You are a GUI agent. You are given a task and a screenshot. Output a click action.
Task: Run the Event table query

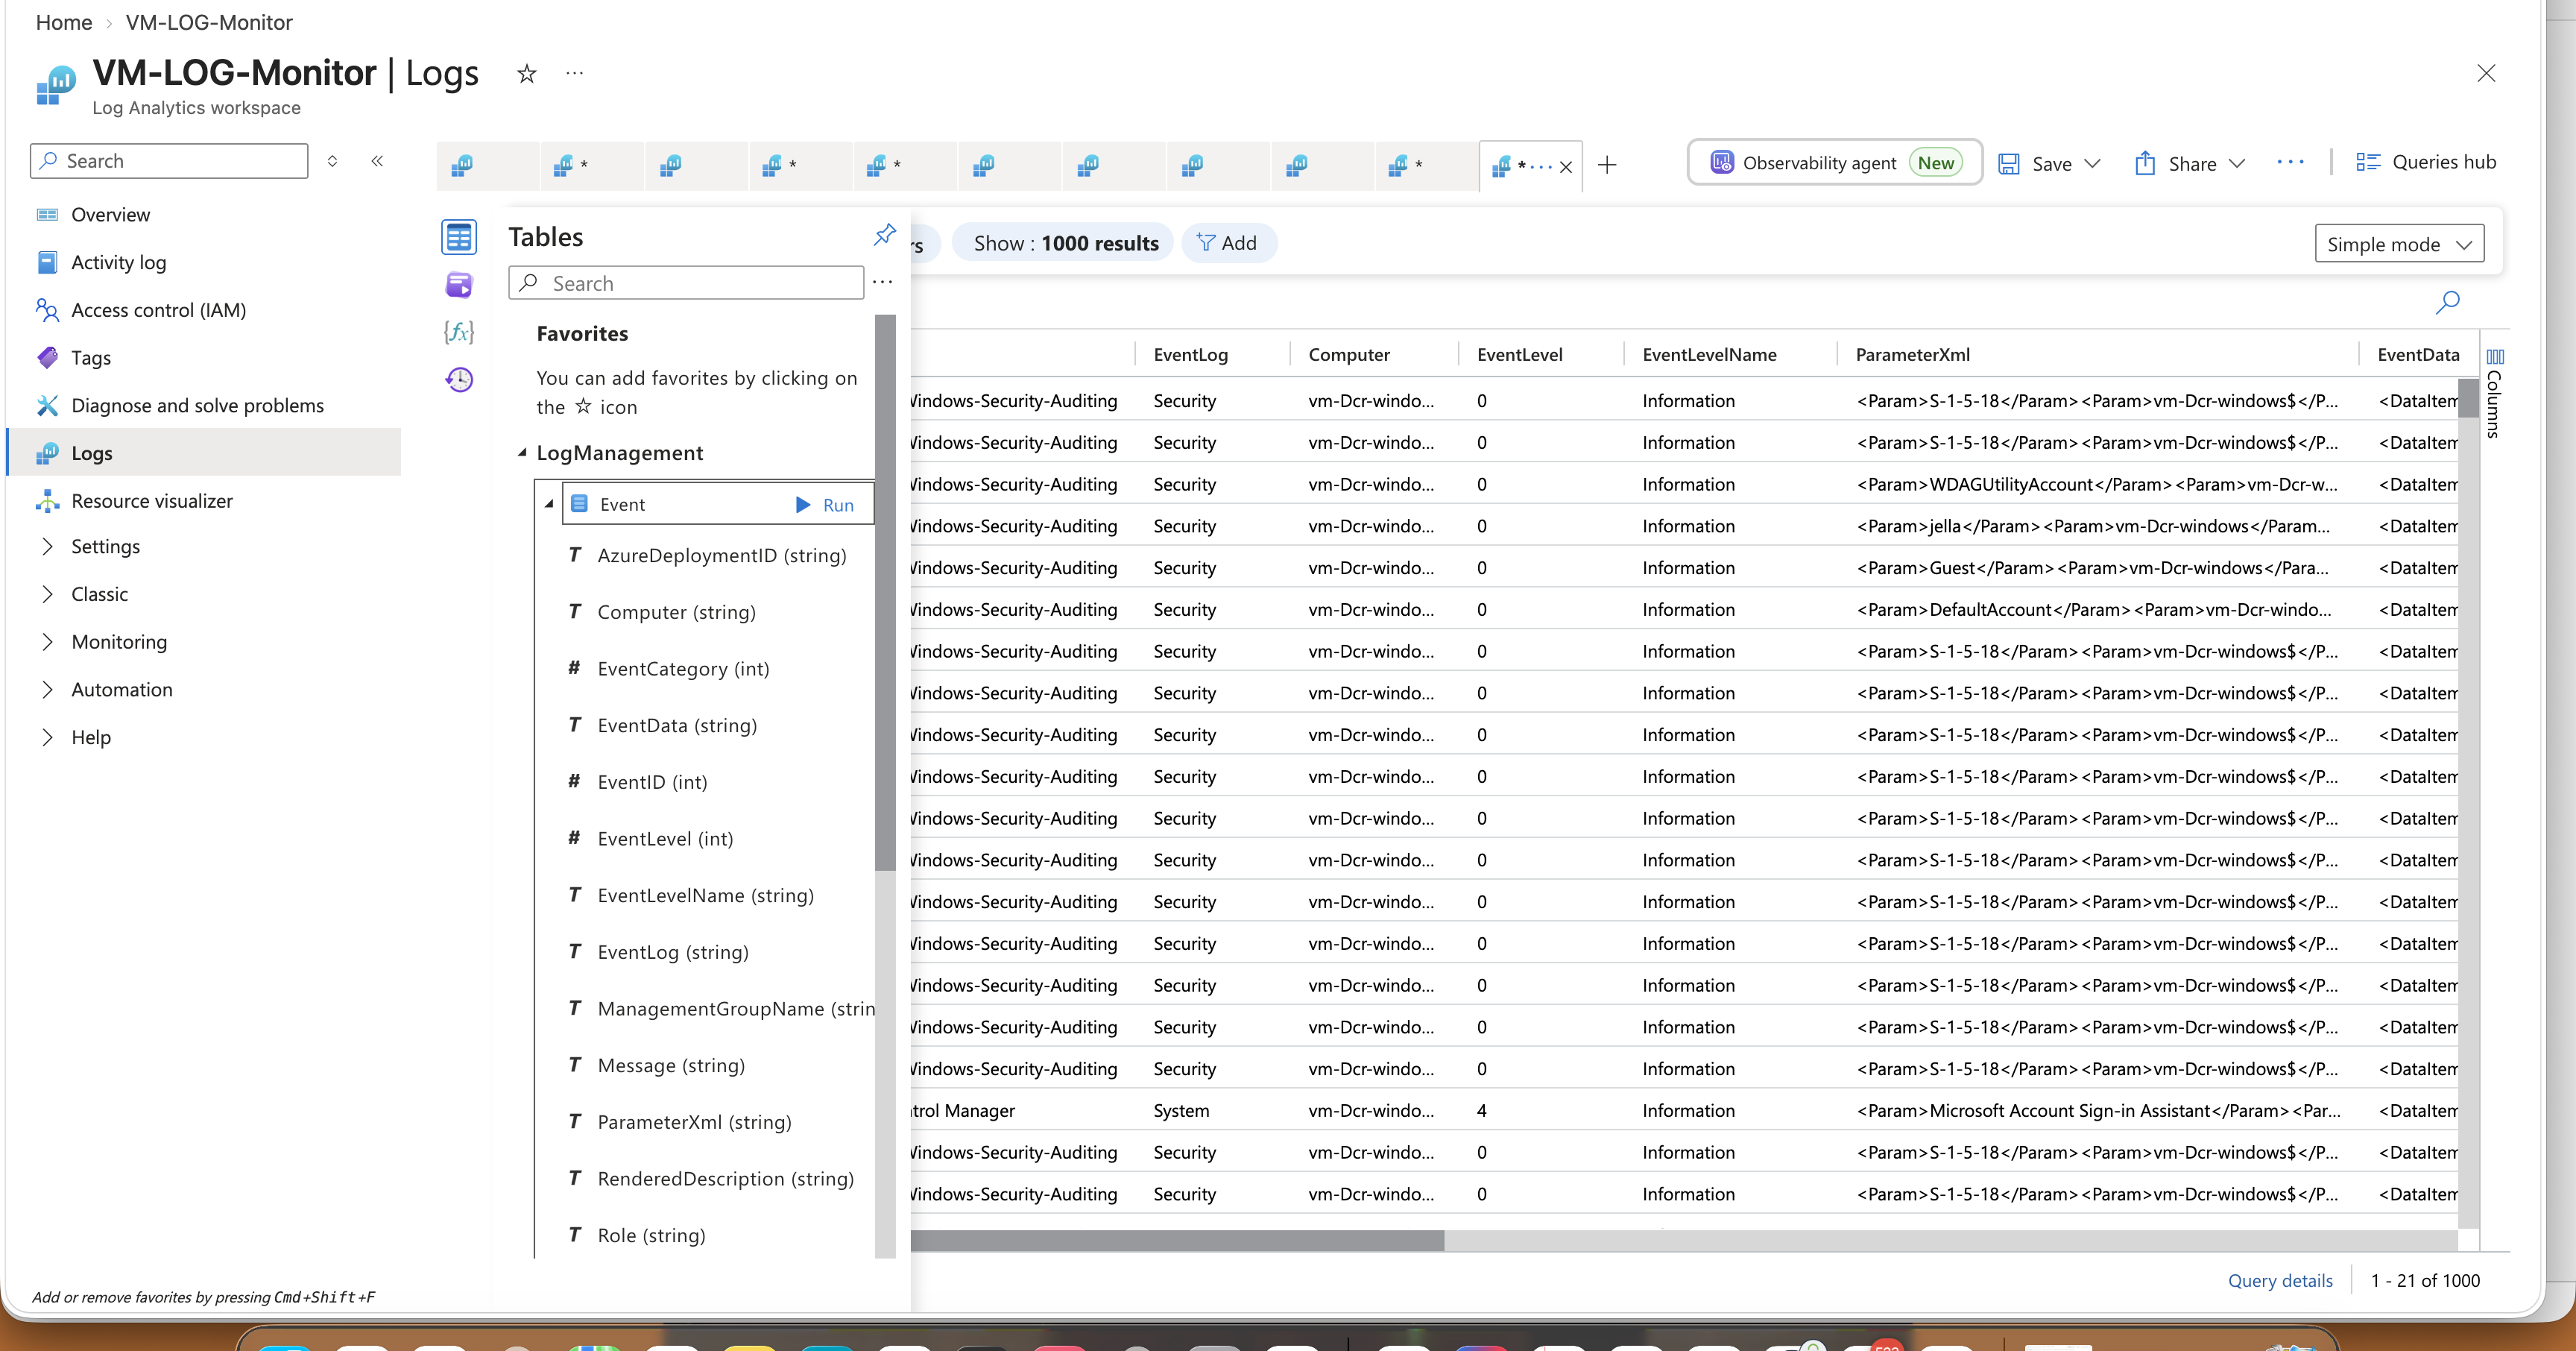tap(825, 505)
